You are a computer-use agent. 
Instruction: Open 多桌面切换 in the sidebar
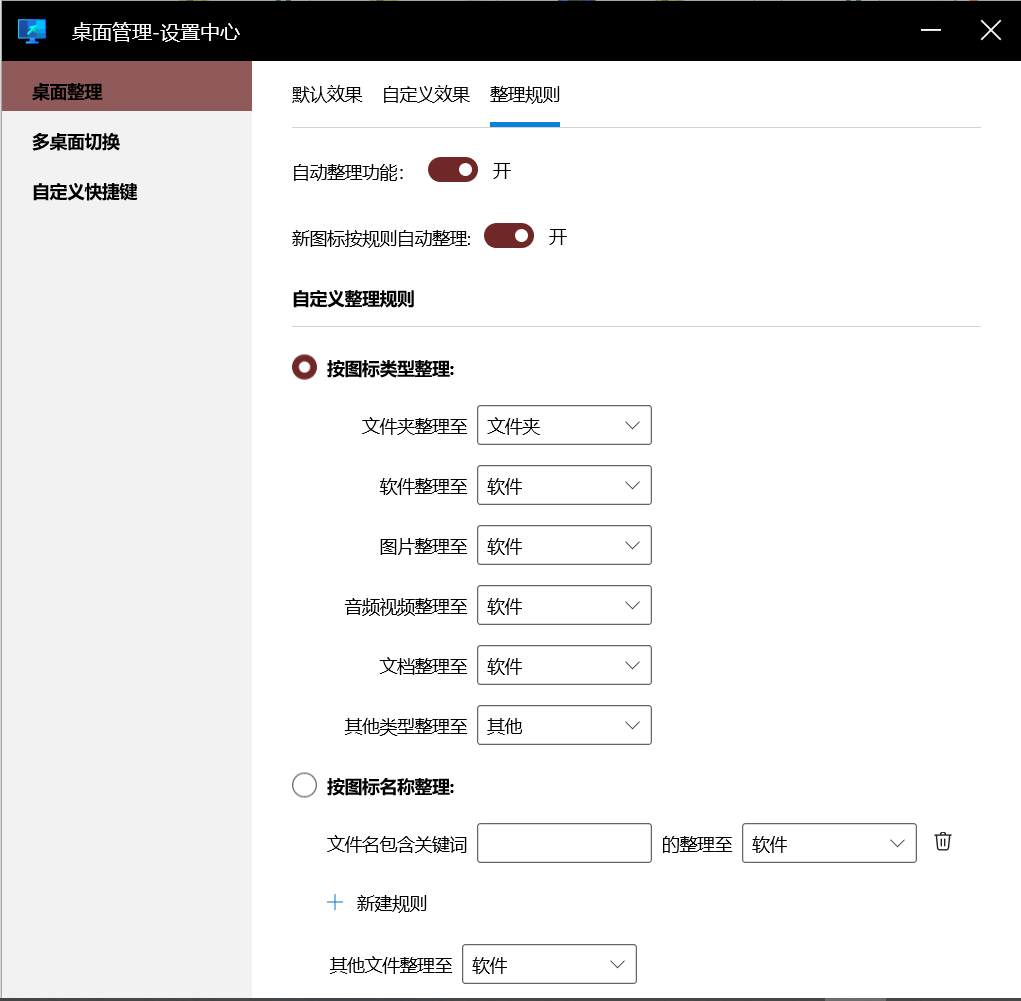click(x=127, y=142)
